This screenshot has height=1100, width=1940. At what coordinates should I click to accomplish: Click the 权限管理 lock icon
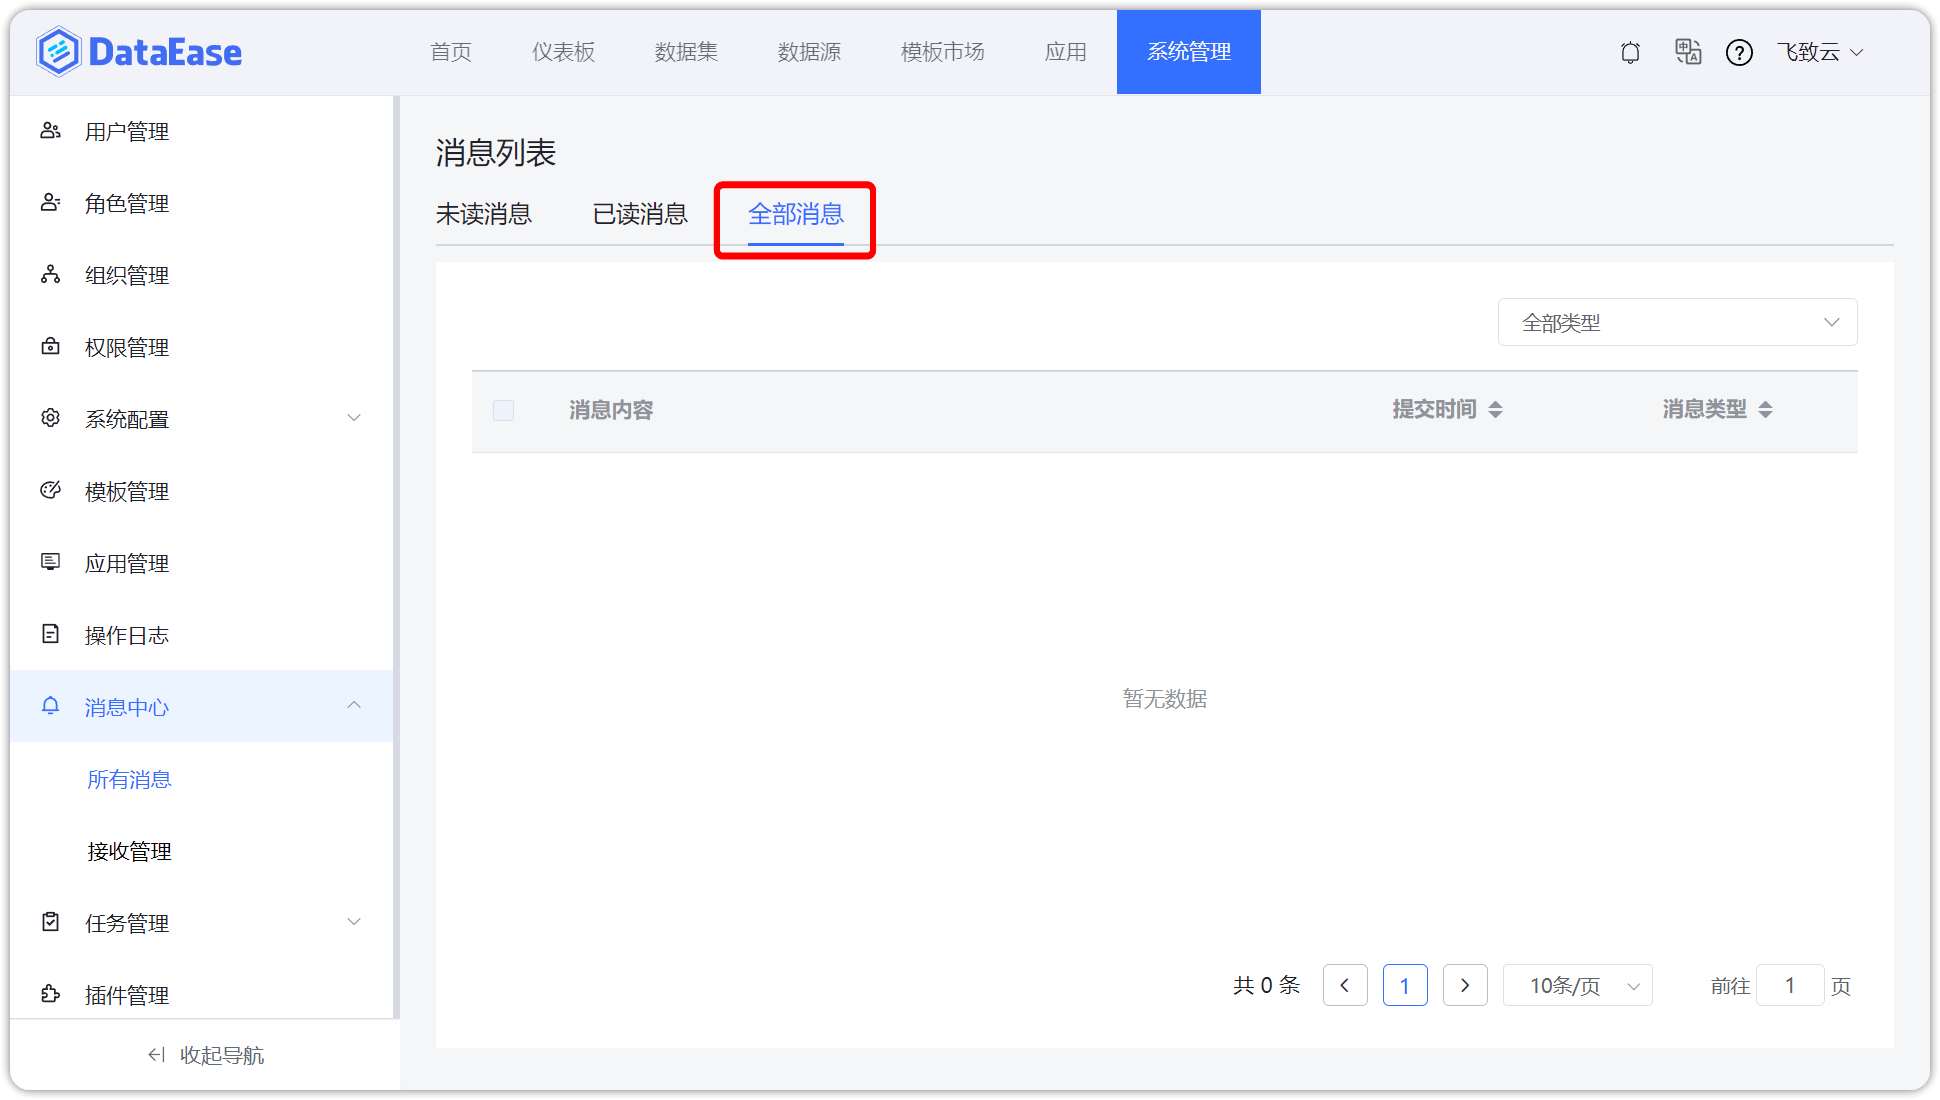50,347
